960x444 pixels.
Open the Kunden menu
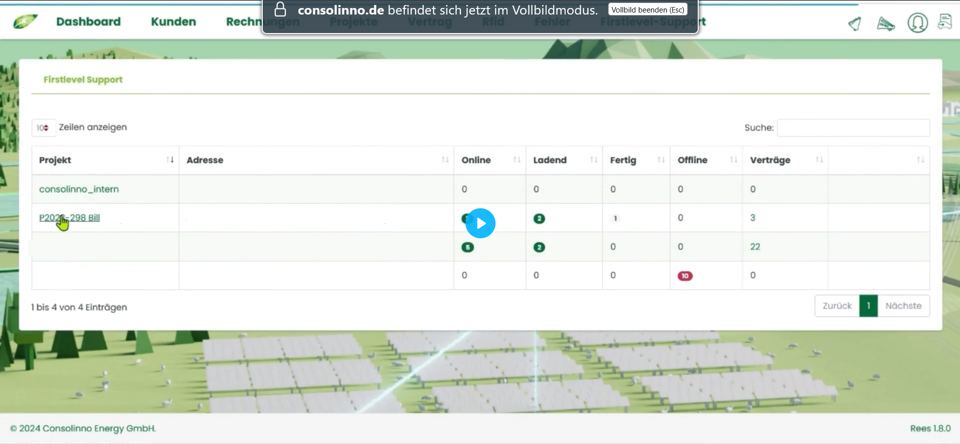(x=173, y=22)
